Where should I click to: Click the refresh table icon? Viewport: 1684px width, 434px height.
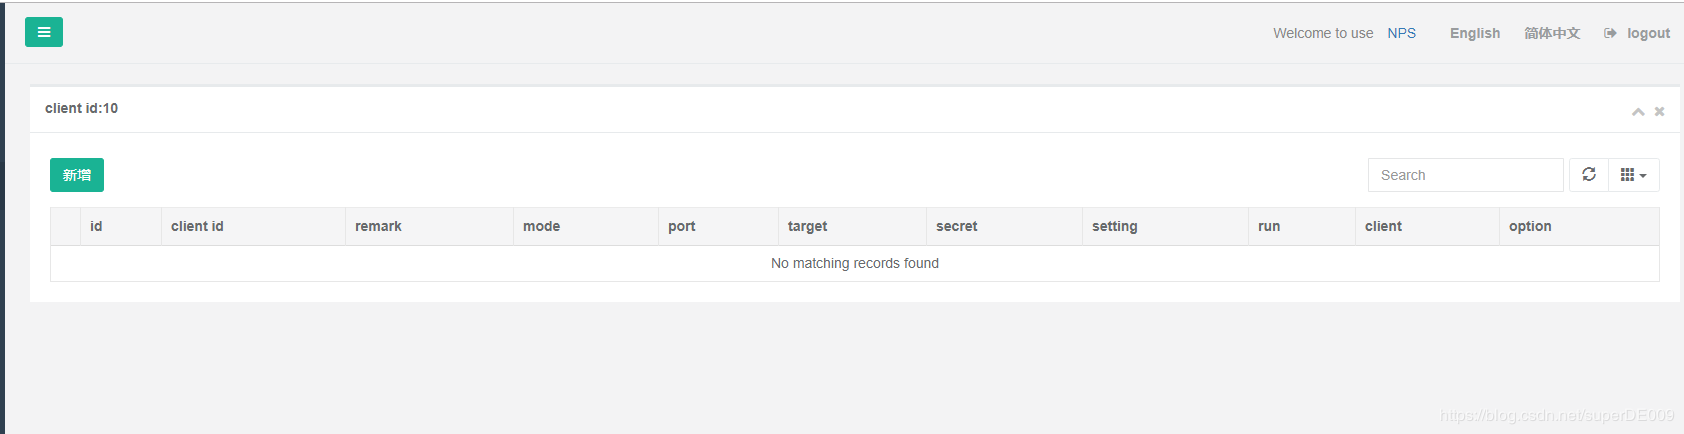(x=1588, y=175)
